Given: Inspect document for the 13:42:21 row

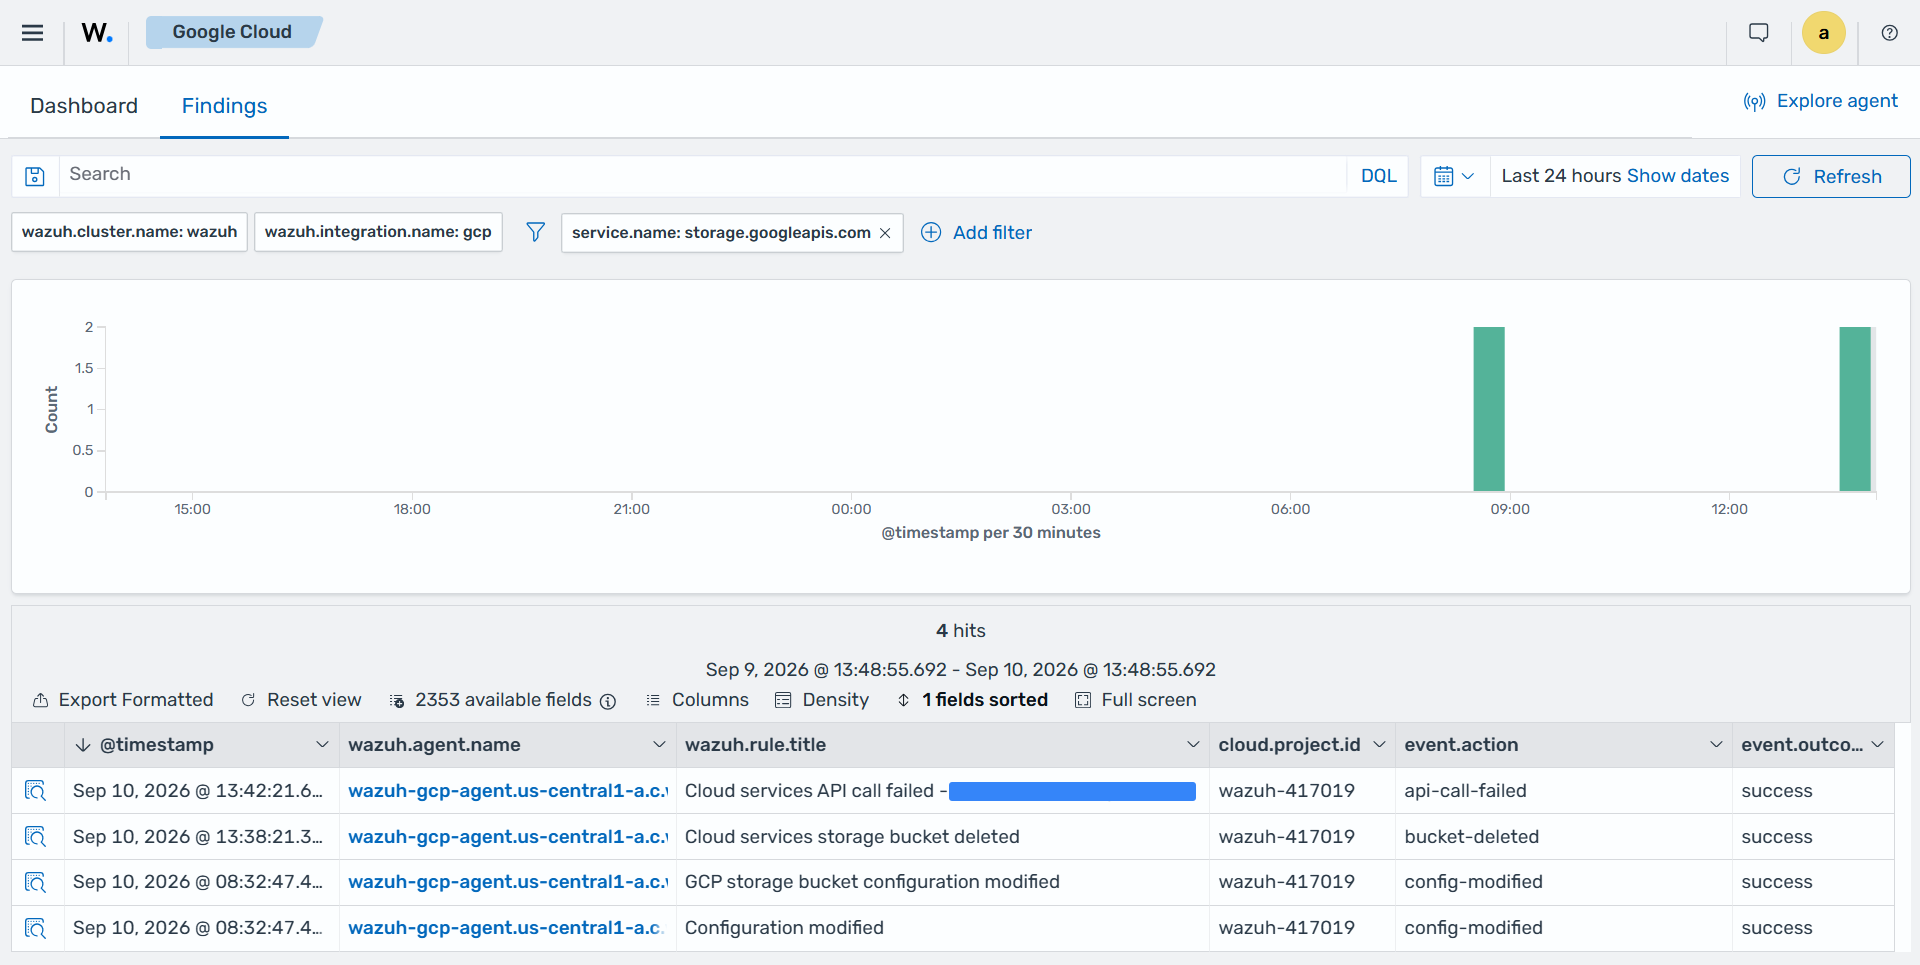Looking at the screenshot, I should (x=36, y=791).
